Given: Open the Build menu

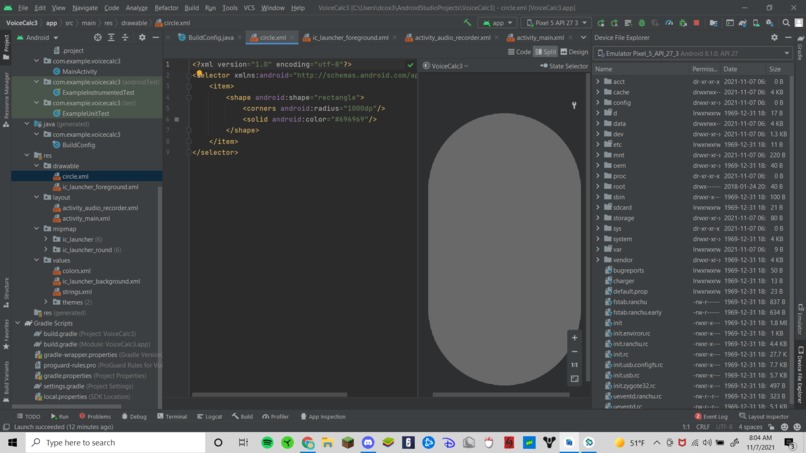Looking at the screenshot, I should tap(191, 8).
